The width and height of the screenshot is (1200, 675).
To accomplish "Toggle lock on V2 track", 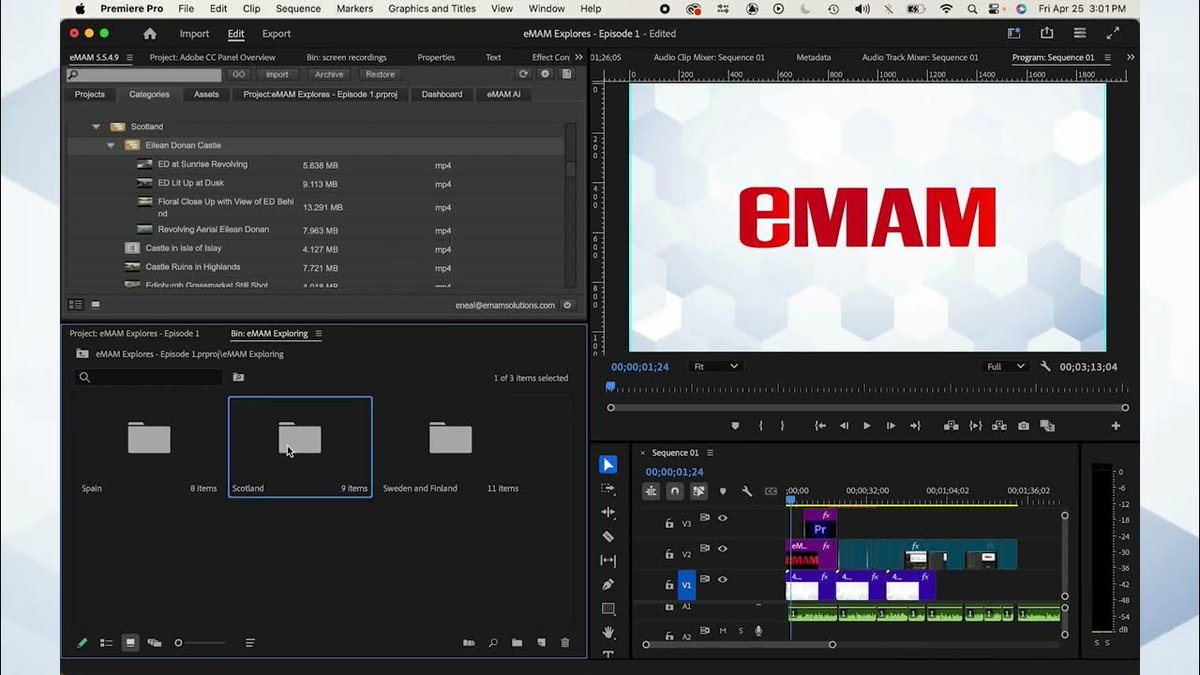I will pos(669,554).
